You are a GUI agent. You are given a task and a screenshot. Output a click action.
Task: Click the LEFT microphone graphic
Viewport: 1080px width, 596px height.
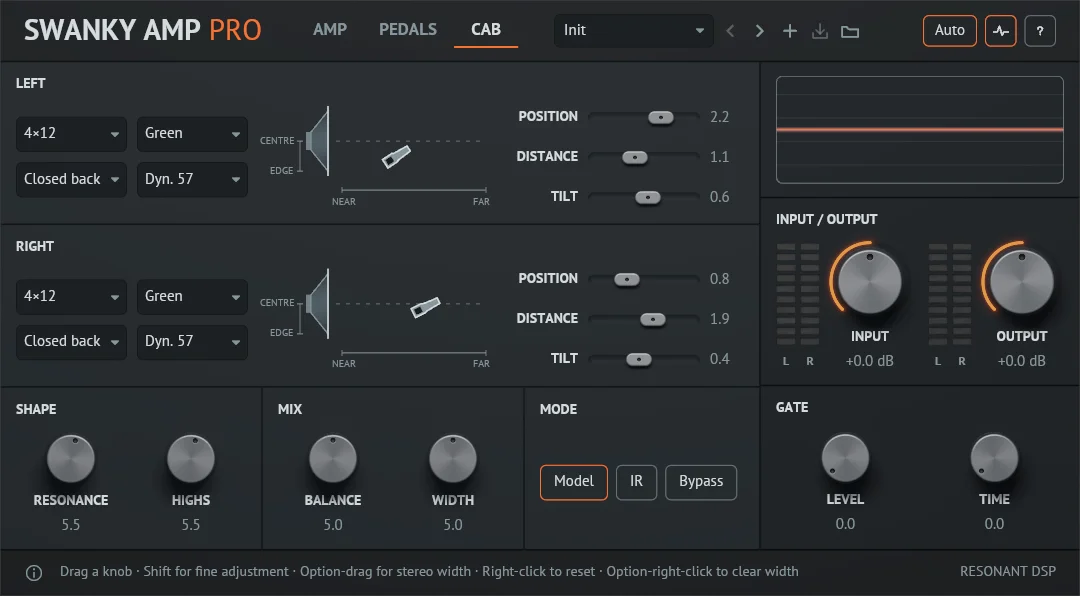(396, 157)
